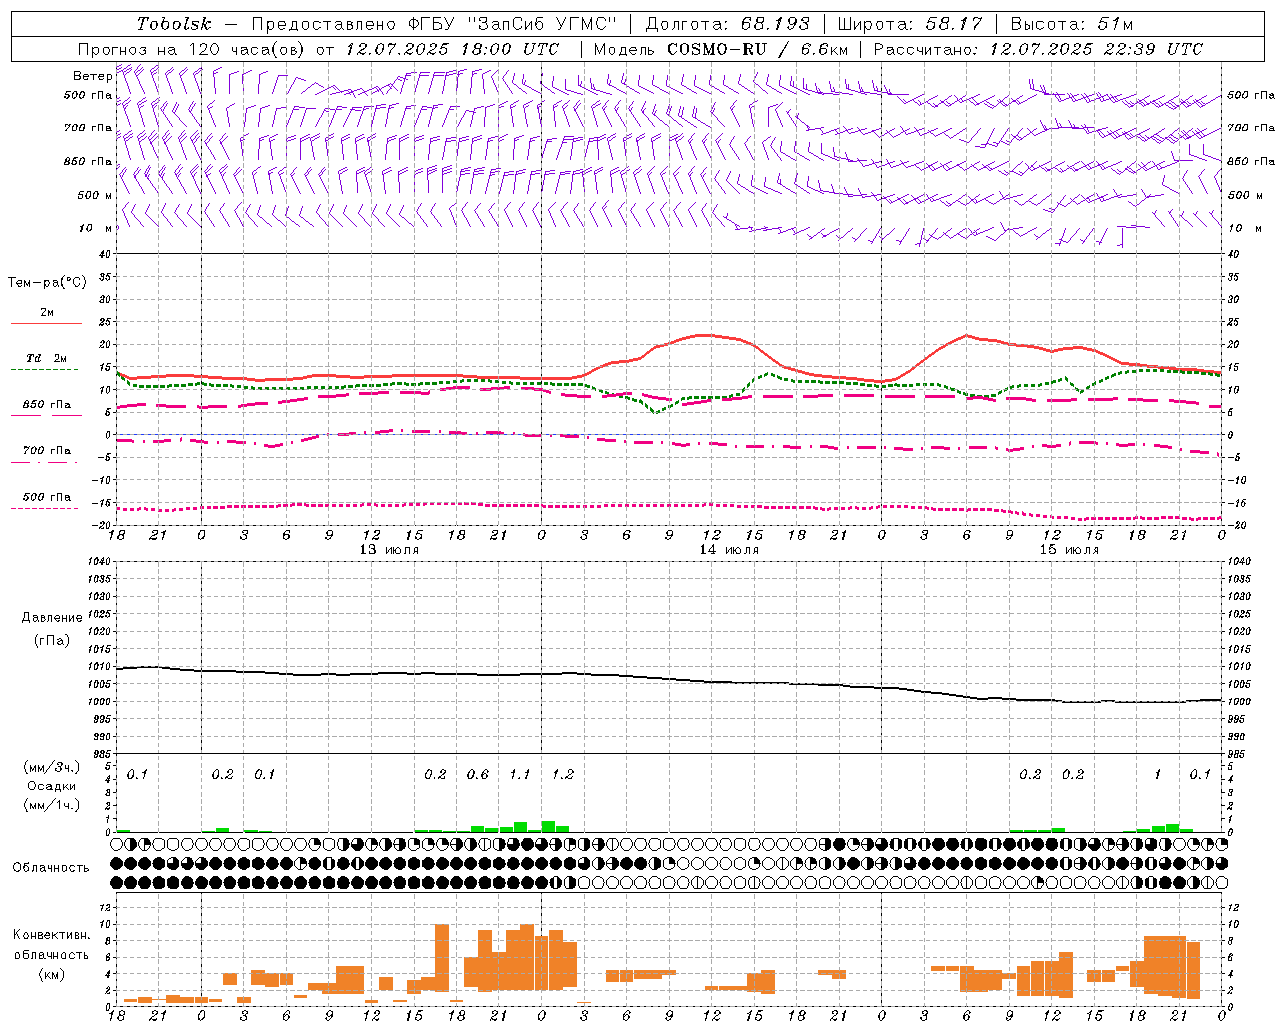Click the Давление pressure panel label
Screen dimensions: 1280x1024
click(52, 618)
